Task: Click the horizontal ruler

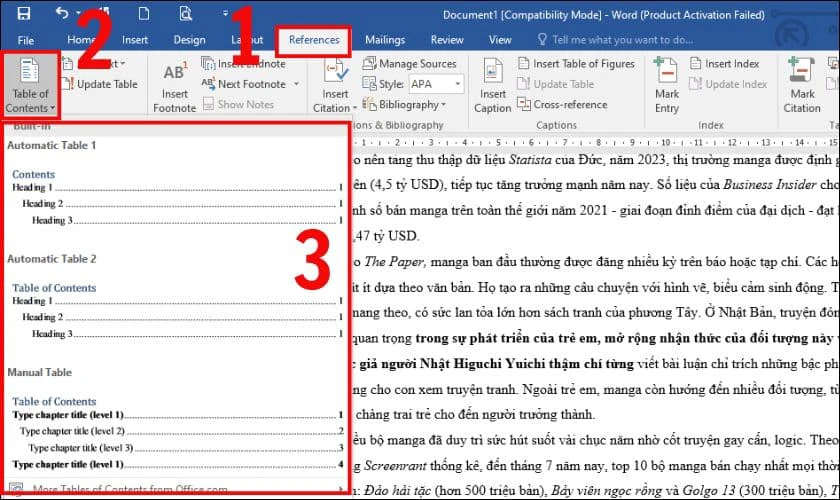Action: tap(595, 143)
